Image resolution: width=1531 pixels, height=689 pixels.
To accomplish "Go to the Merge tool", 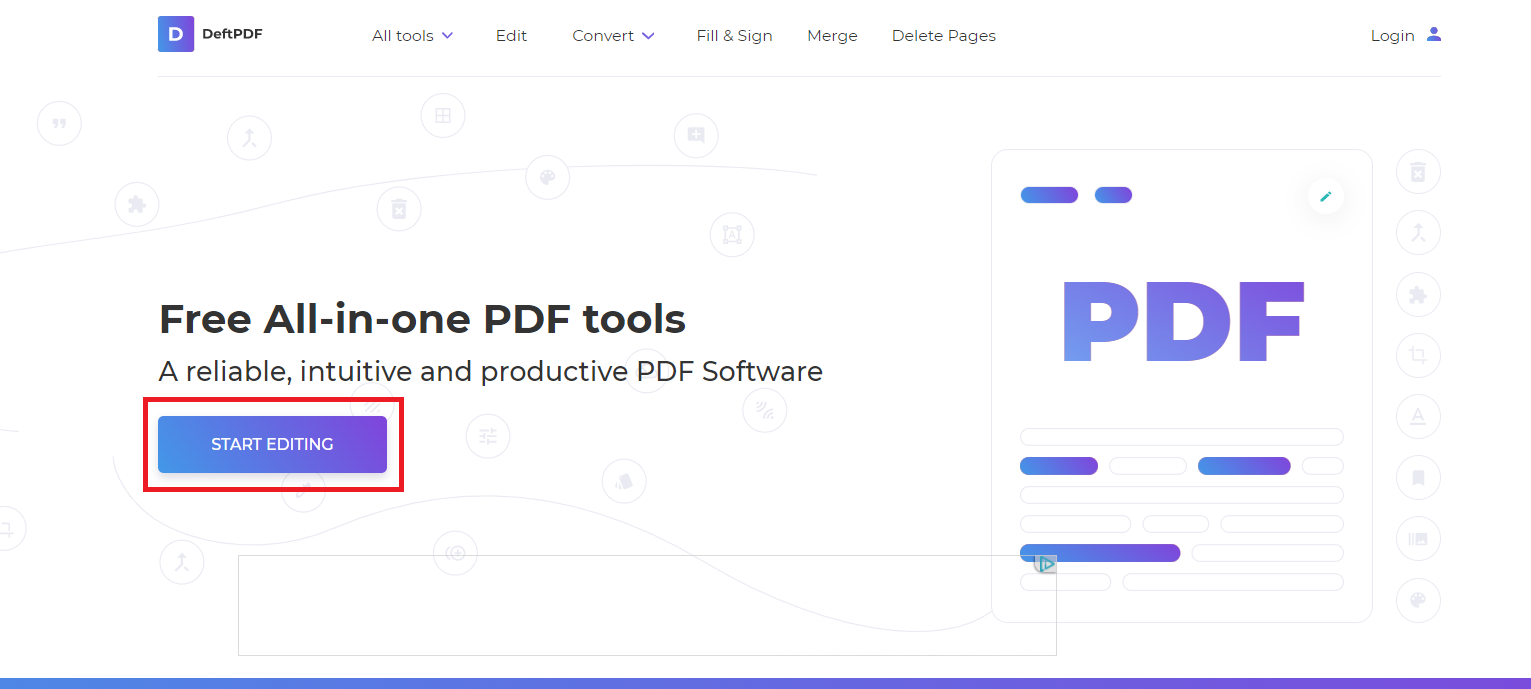I will pyautogui.click(x=832, y=36).
